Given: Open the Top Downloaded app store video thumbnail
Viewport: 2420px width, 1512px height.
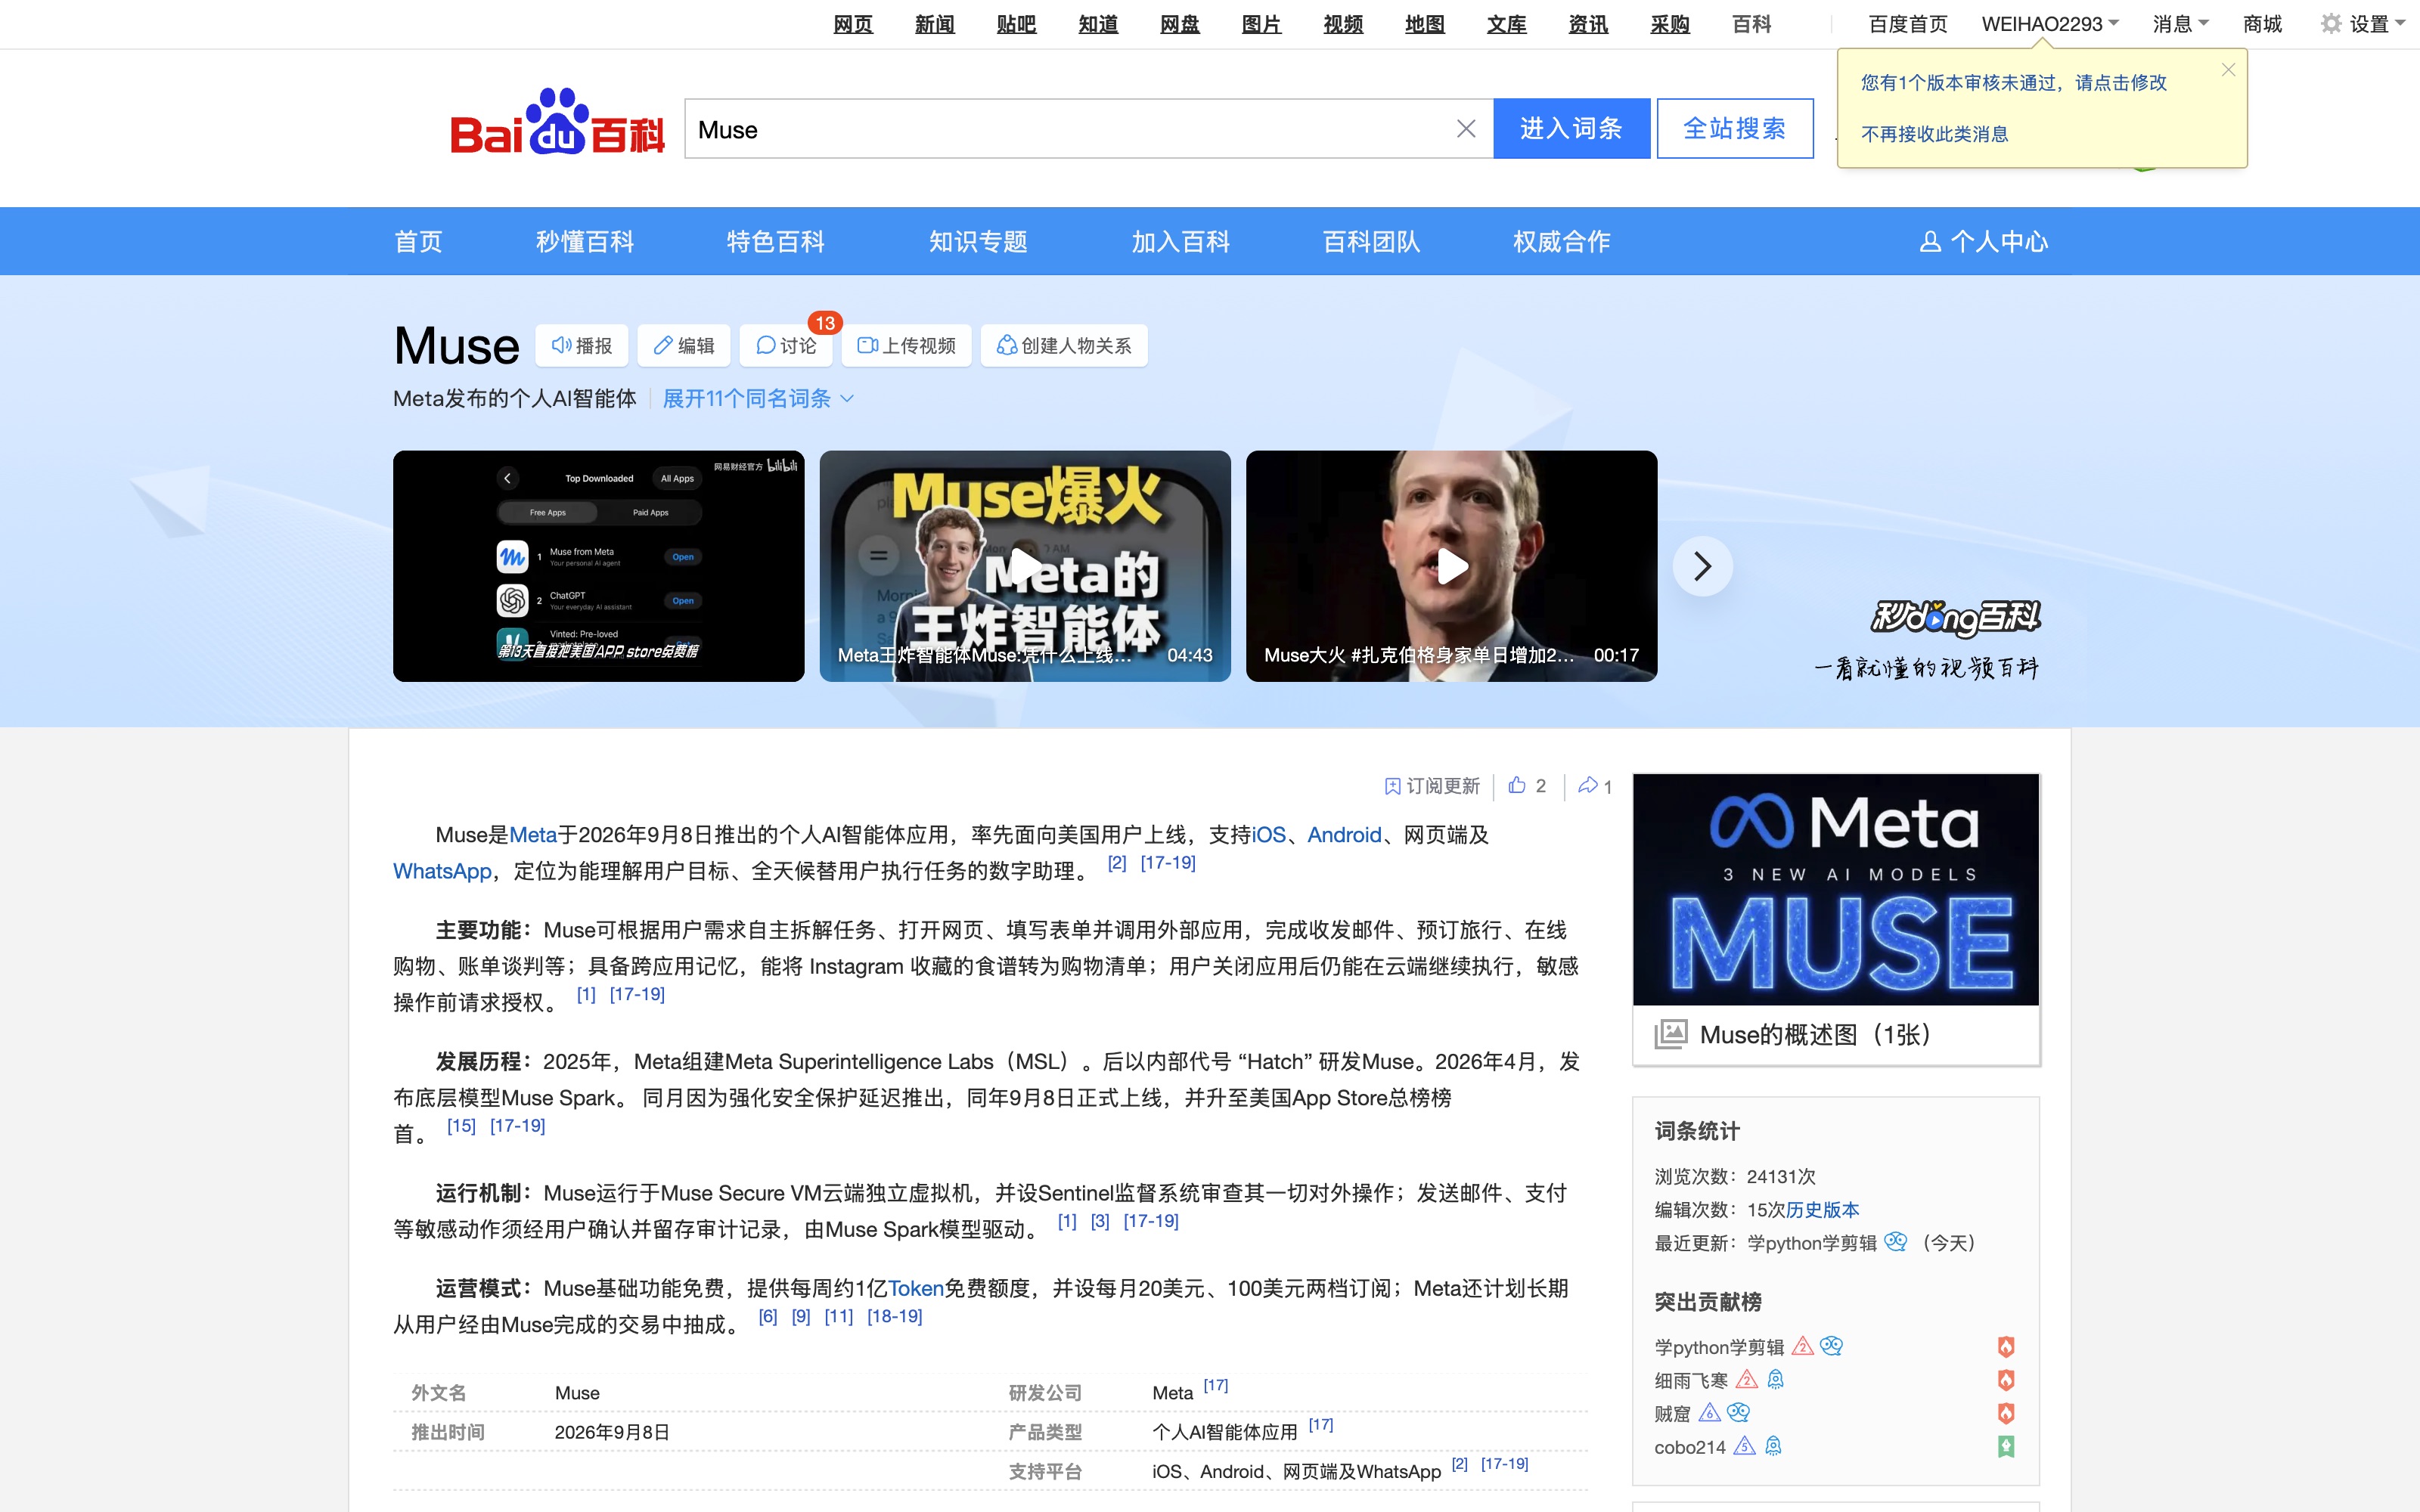Looking at the screenshot, I should click(598, 566).
